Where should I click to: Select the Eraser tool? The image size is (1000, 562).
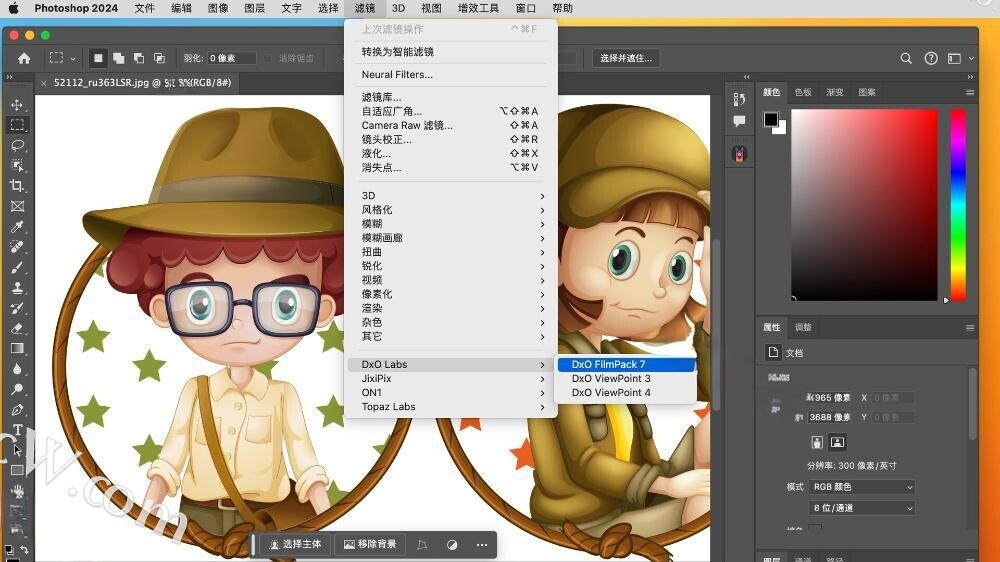[x=17, y=329]
